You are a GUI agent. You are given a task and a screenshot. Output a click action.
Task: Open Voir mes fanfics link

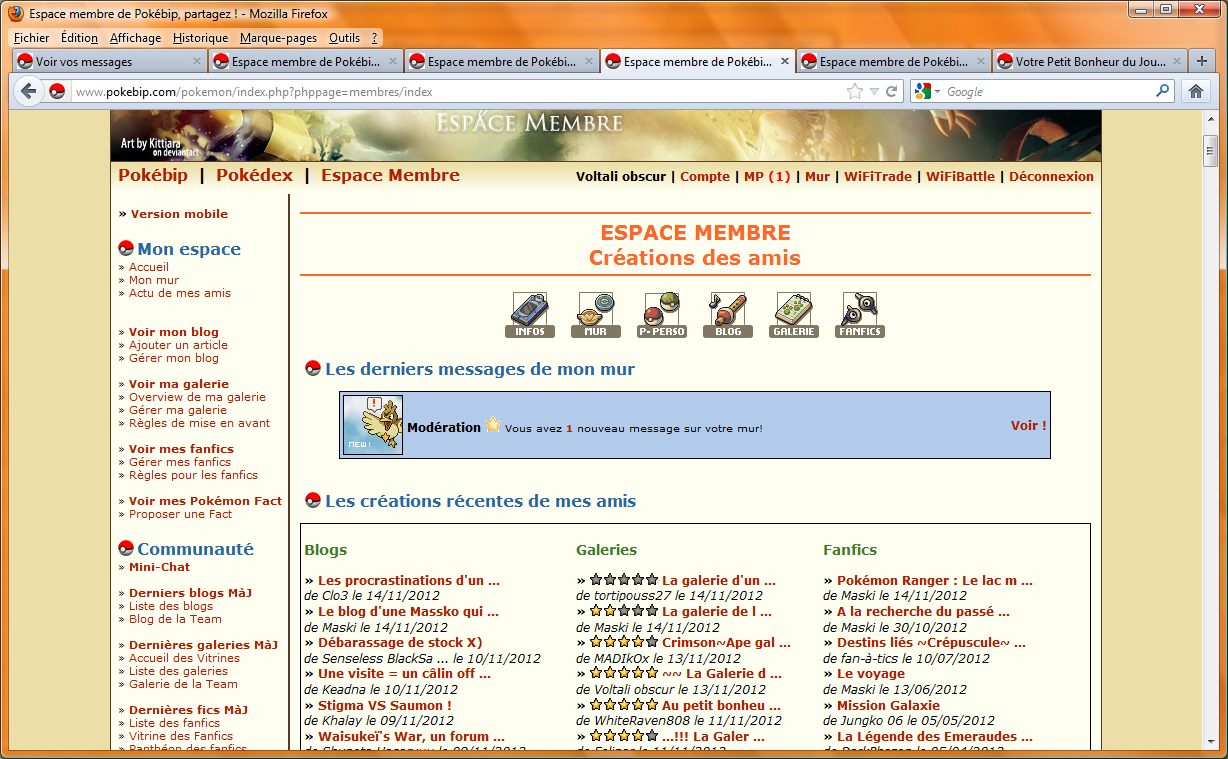(181, 449)
